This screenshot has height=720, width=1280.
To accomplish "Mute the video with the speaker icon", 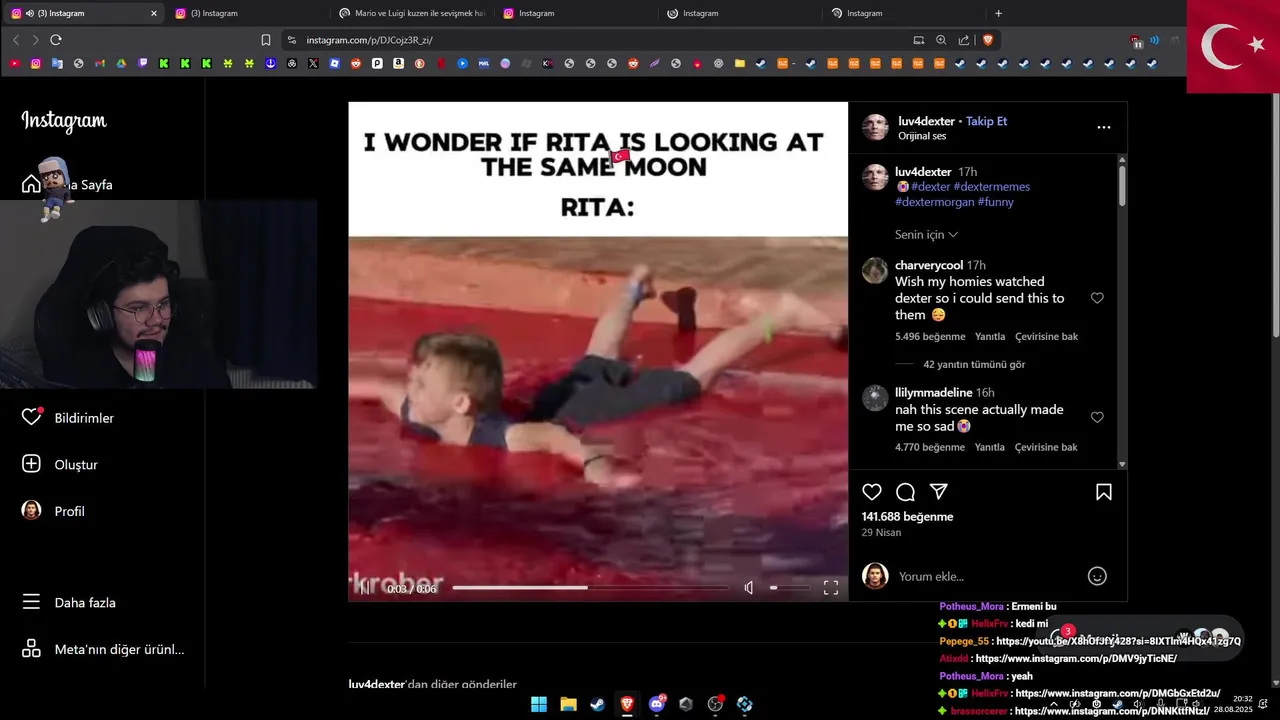I will [749, 588].
